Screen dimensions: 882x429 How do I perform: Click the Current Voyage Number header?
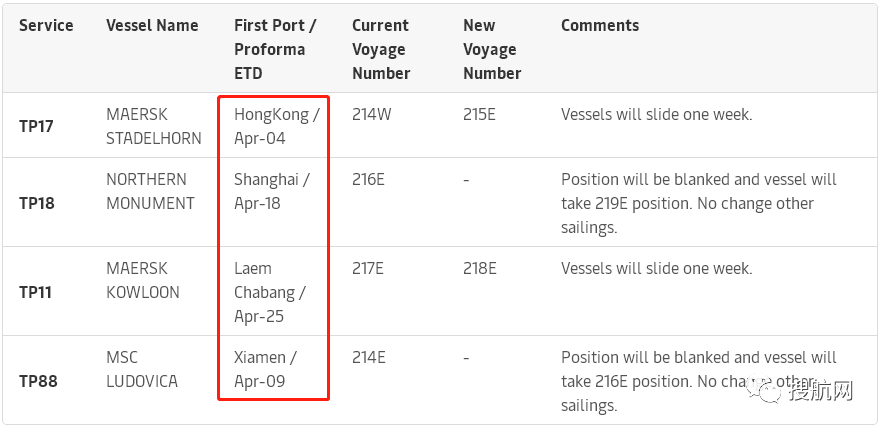(381, 49)
